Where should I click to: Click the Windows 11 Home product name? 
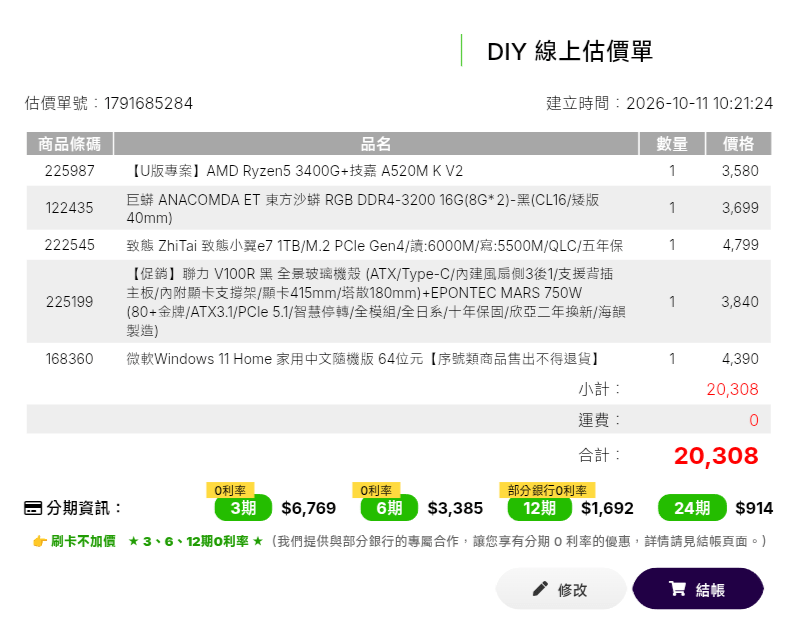click(363, 359)
